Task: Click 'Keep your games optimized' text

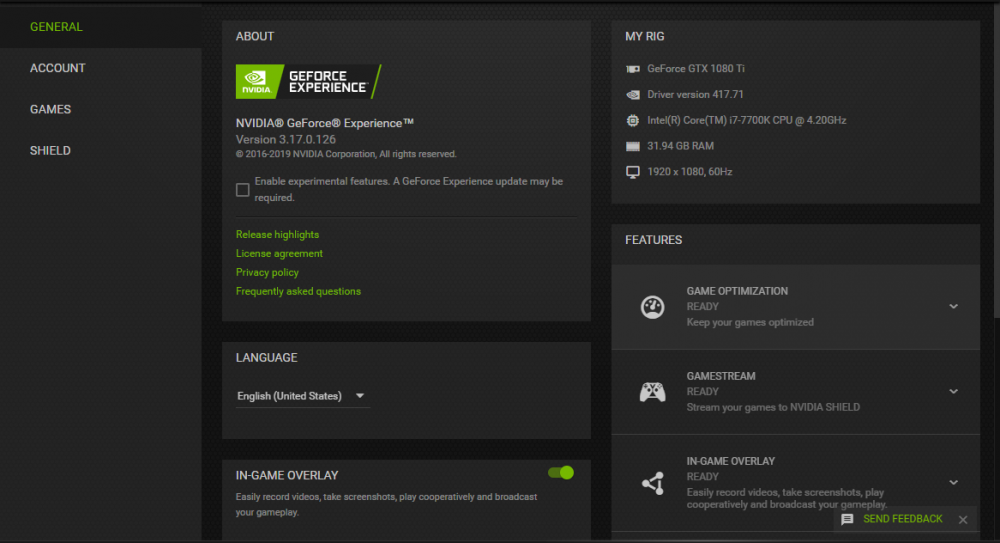Action: [750, 322]
